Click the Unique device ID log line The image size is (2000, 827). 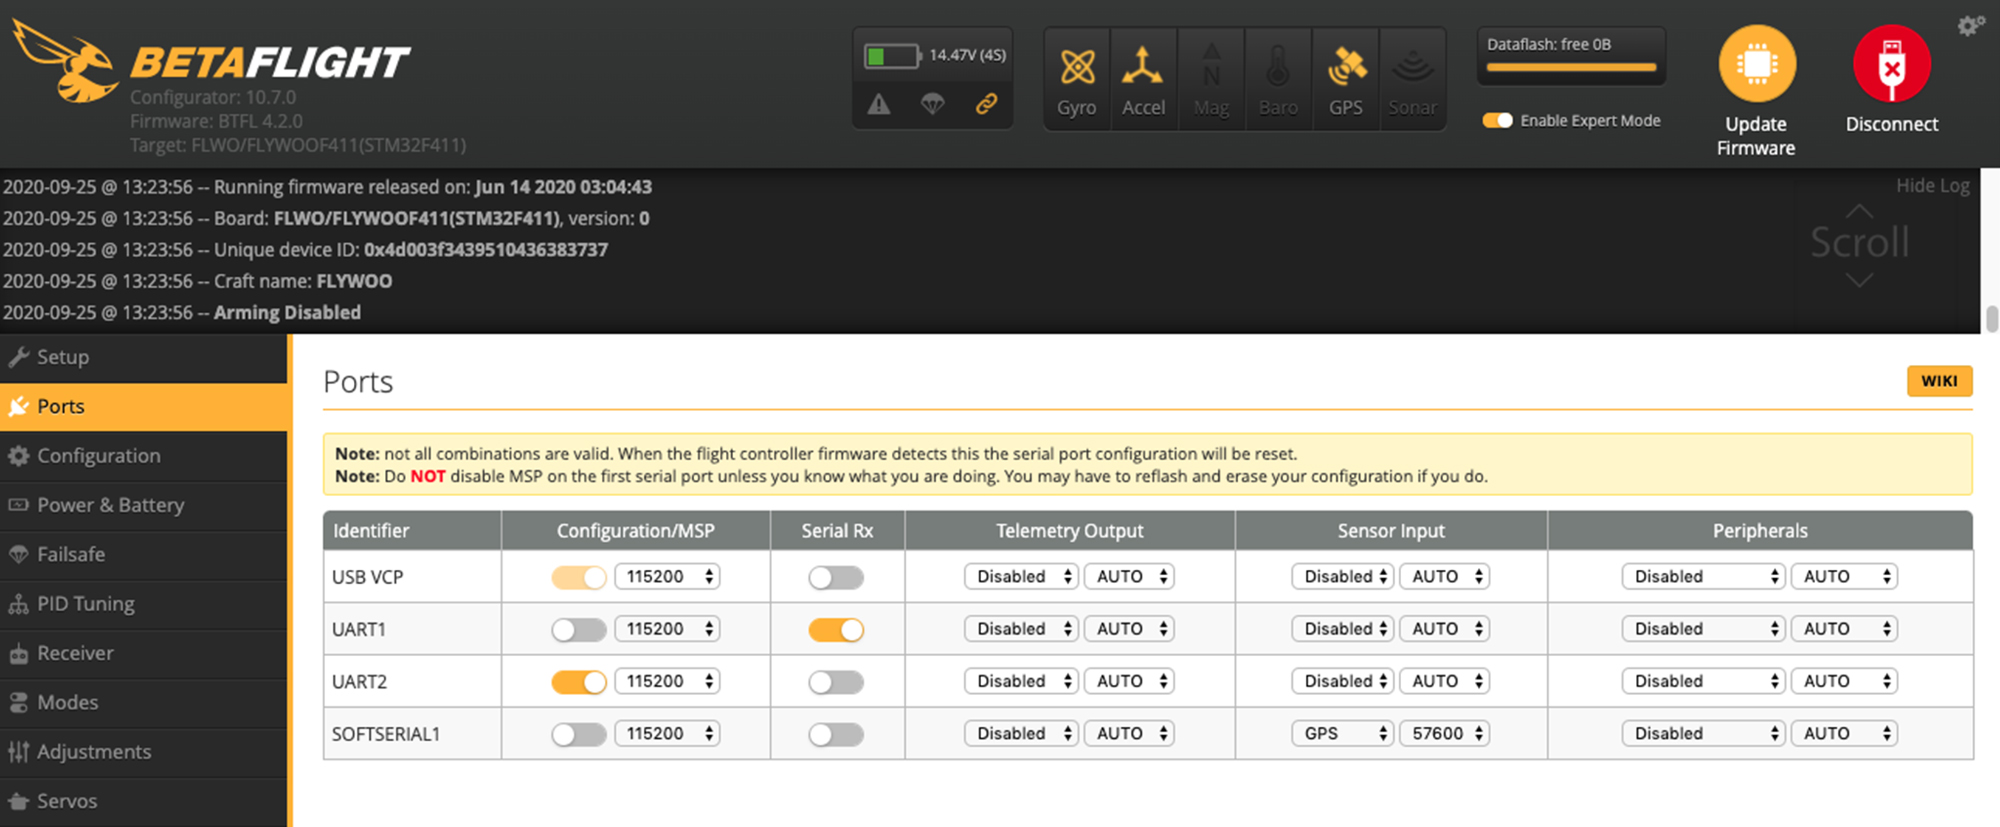[305, 250]
